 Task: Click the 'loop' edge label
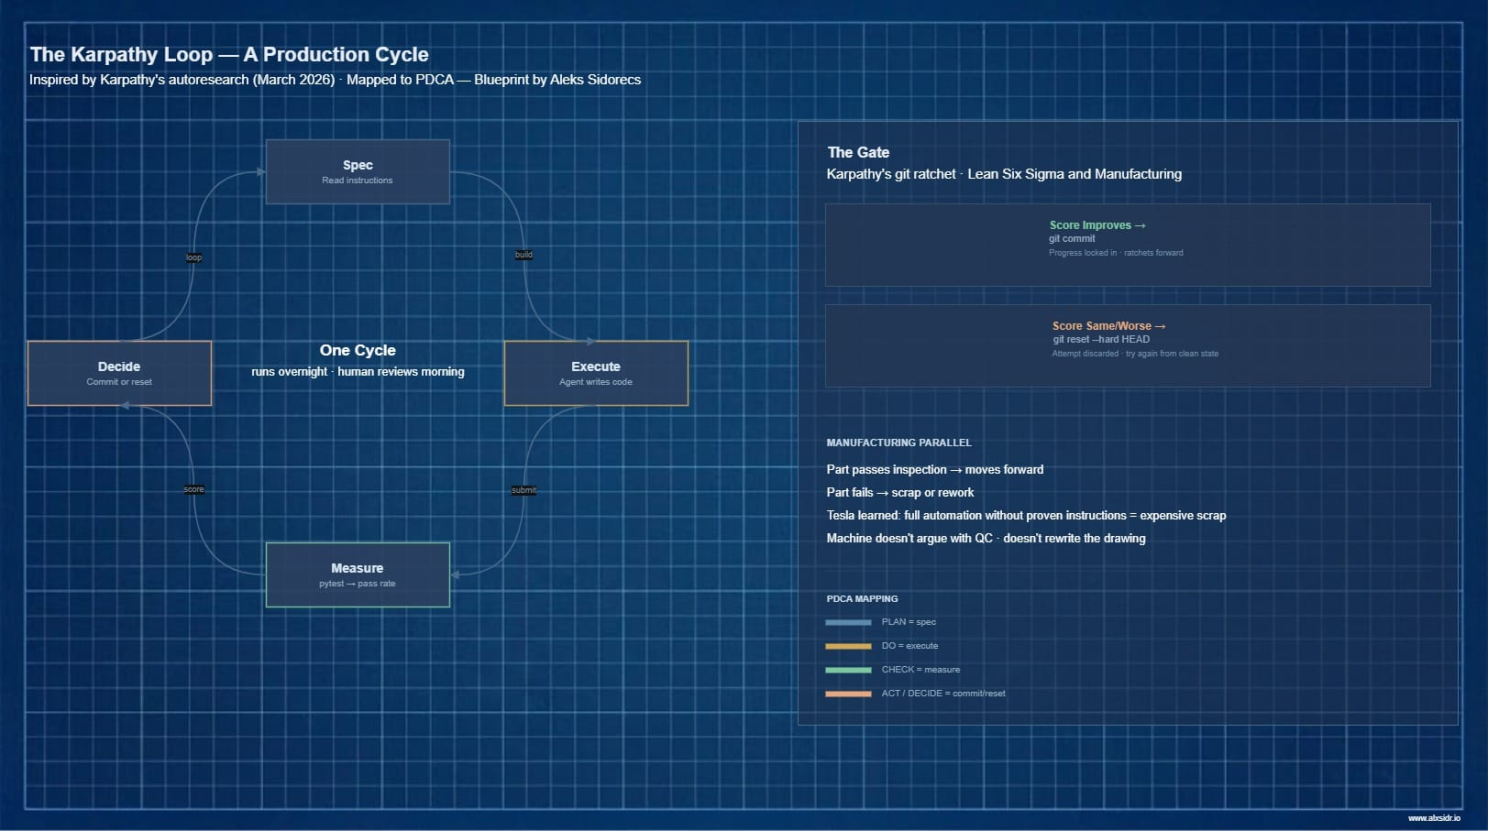tap(194, 258)
